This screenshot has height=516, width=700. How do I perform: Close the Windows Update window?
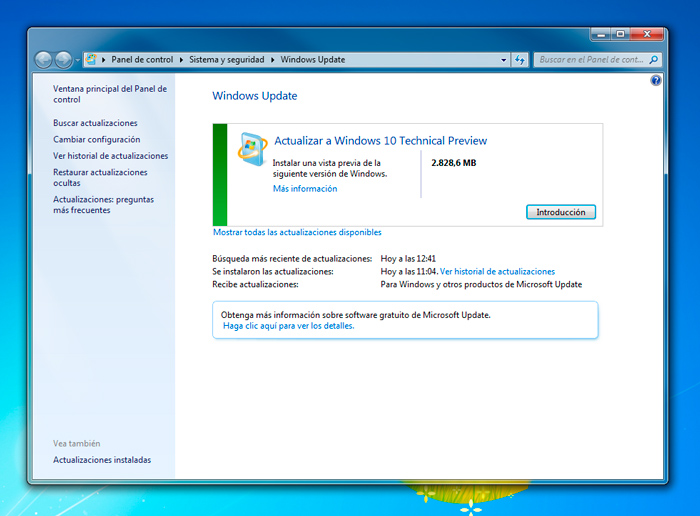click(x=647, y=34)
